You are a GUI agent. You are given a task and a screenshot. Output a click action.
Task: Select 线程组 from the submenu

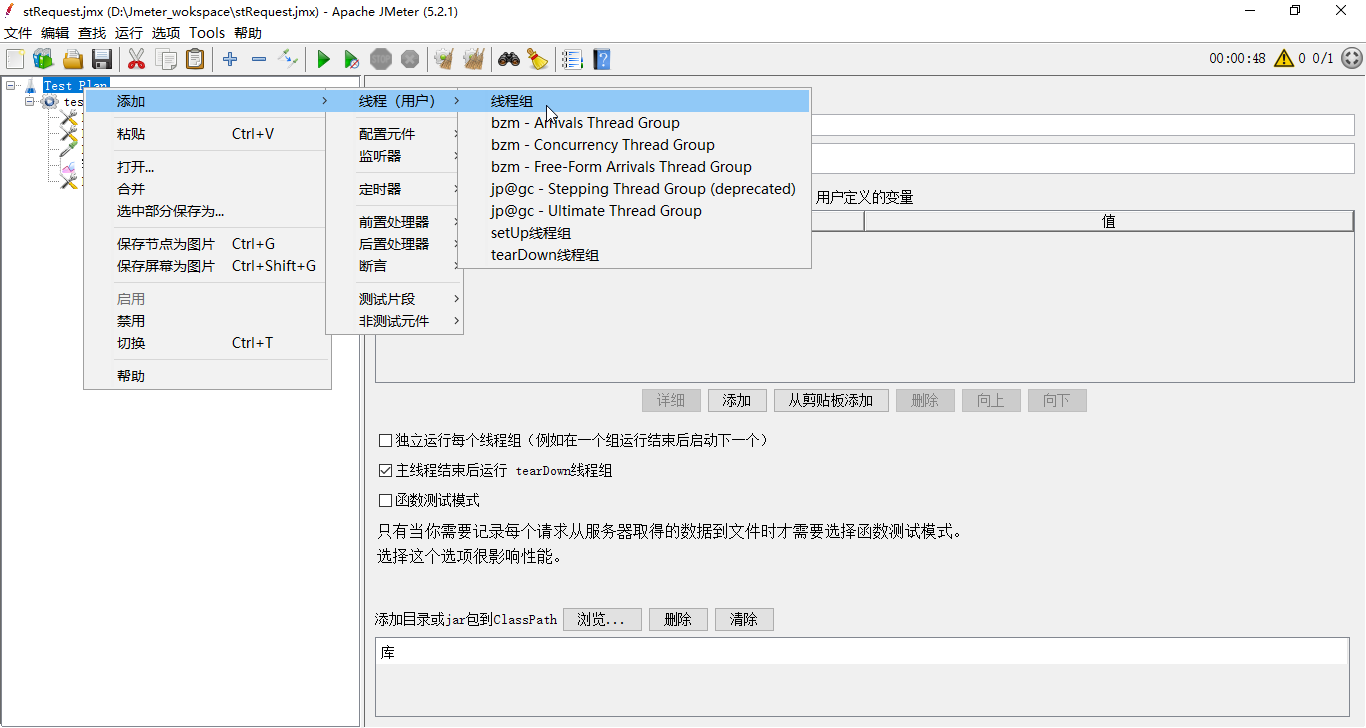633,101
